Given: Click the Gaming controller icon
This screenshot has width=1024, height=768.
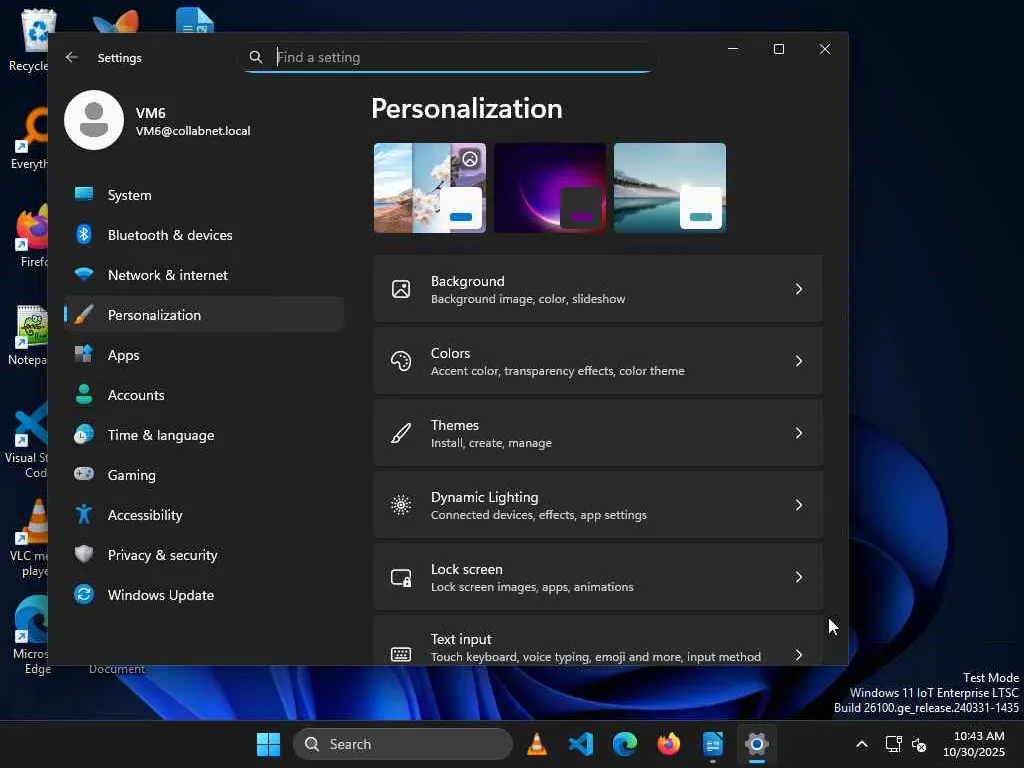Looking at the screenshot, I should point(84,474).
